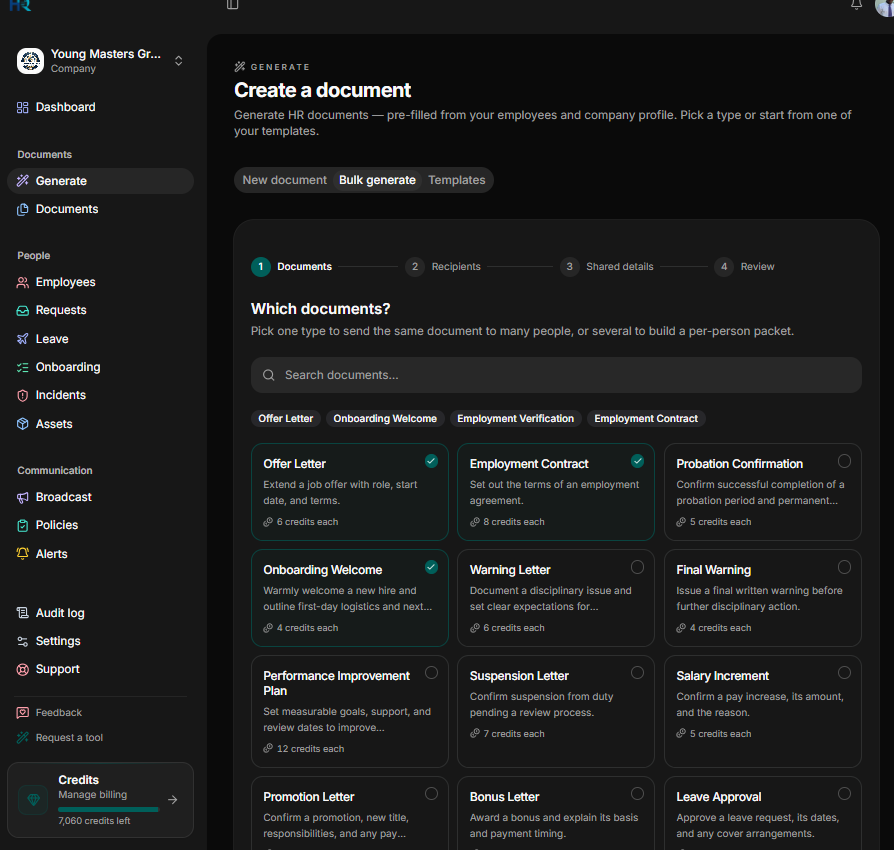Click the Leave airplane icon
This screenshot has height=850, width=894.
click(x=22, y=339)
